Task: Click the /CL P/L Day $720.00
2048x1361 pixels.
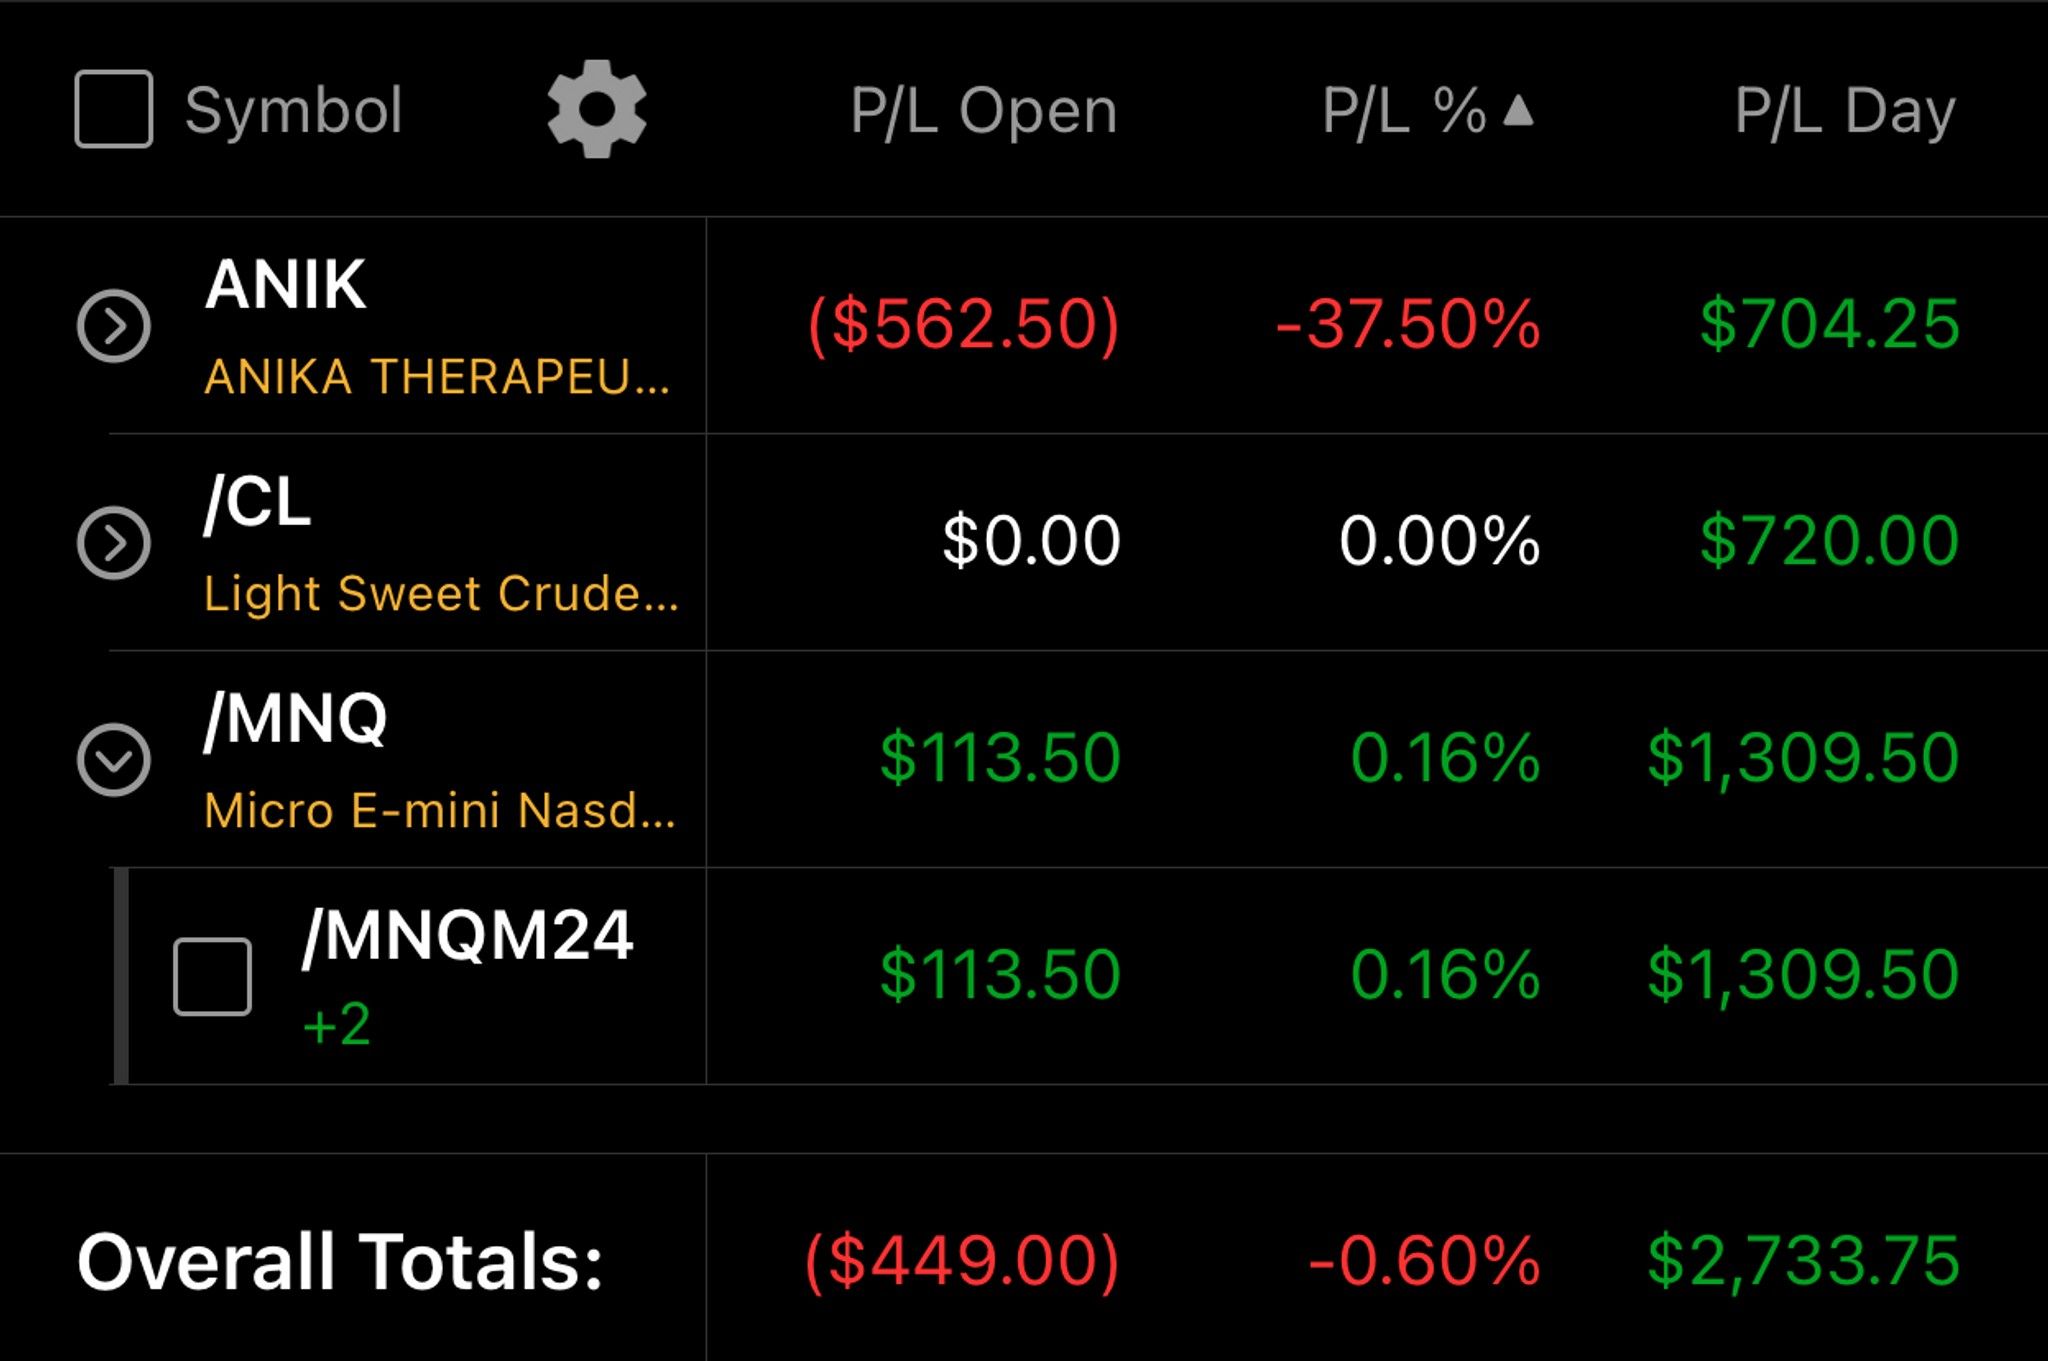Action: [x=1829, y=541]
